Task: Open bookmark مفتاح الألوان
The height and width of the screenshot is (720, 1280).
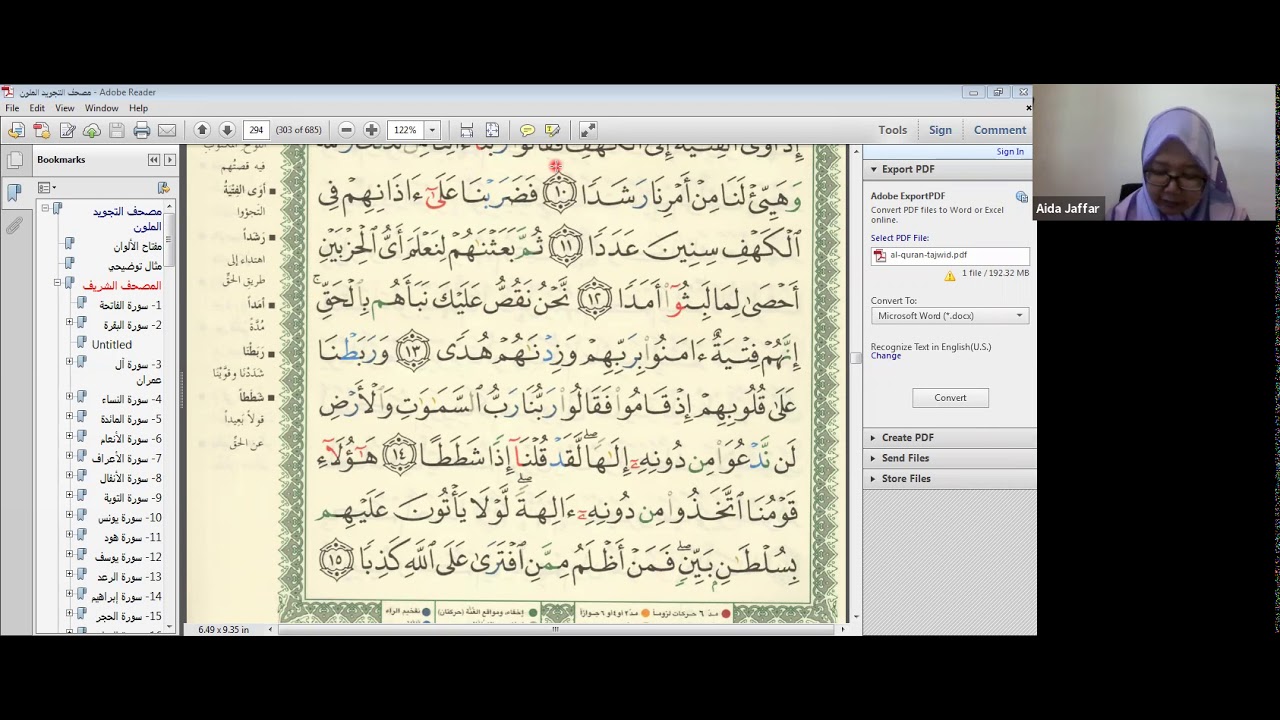Action: (x=138, y=246)
